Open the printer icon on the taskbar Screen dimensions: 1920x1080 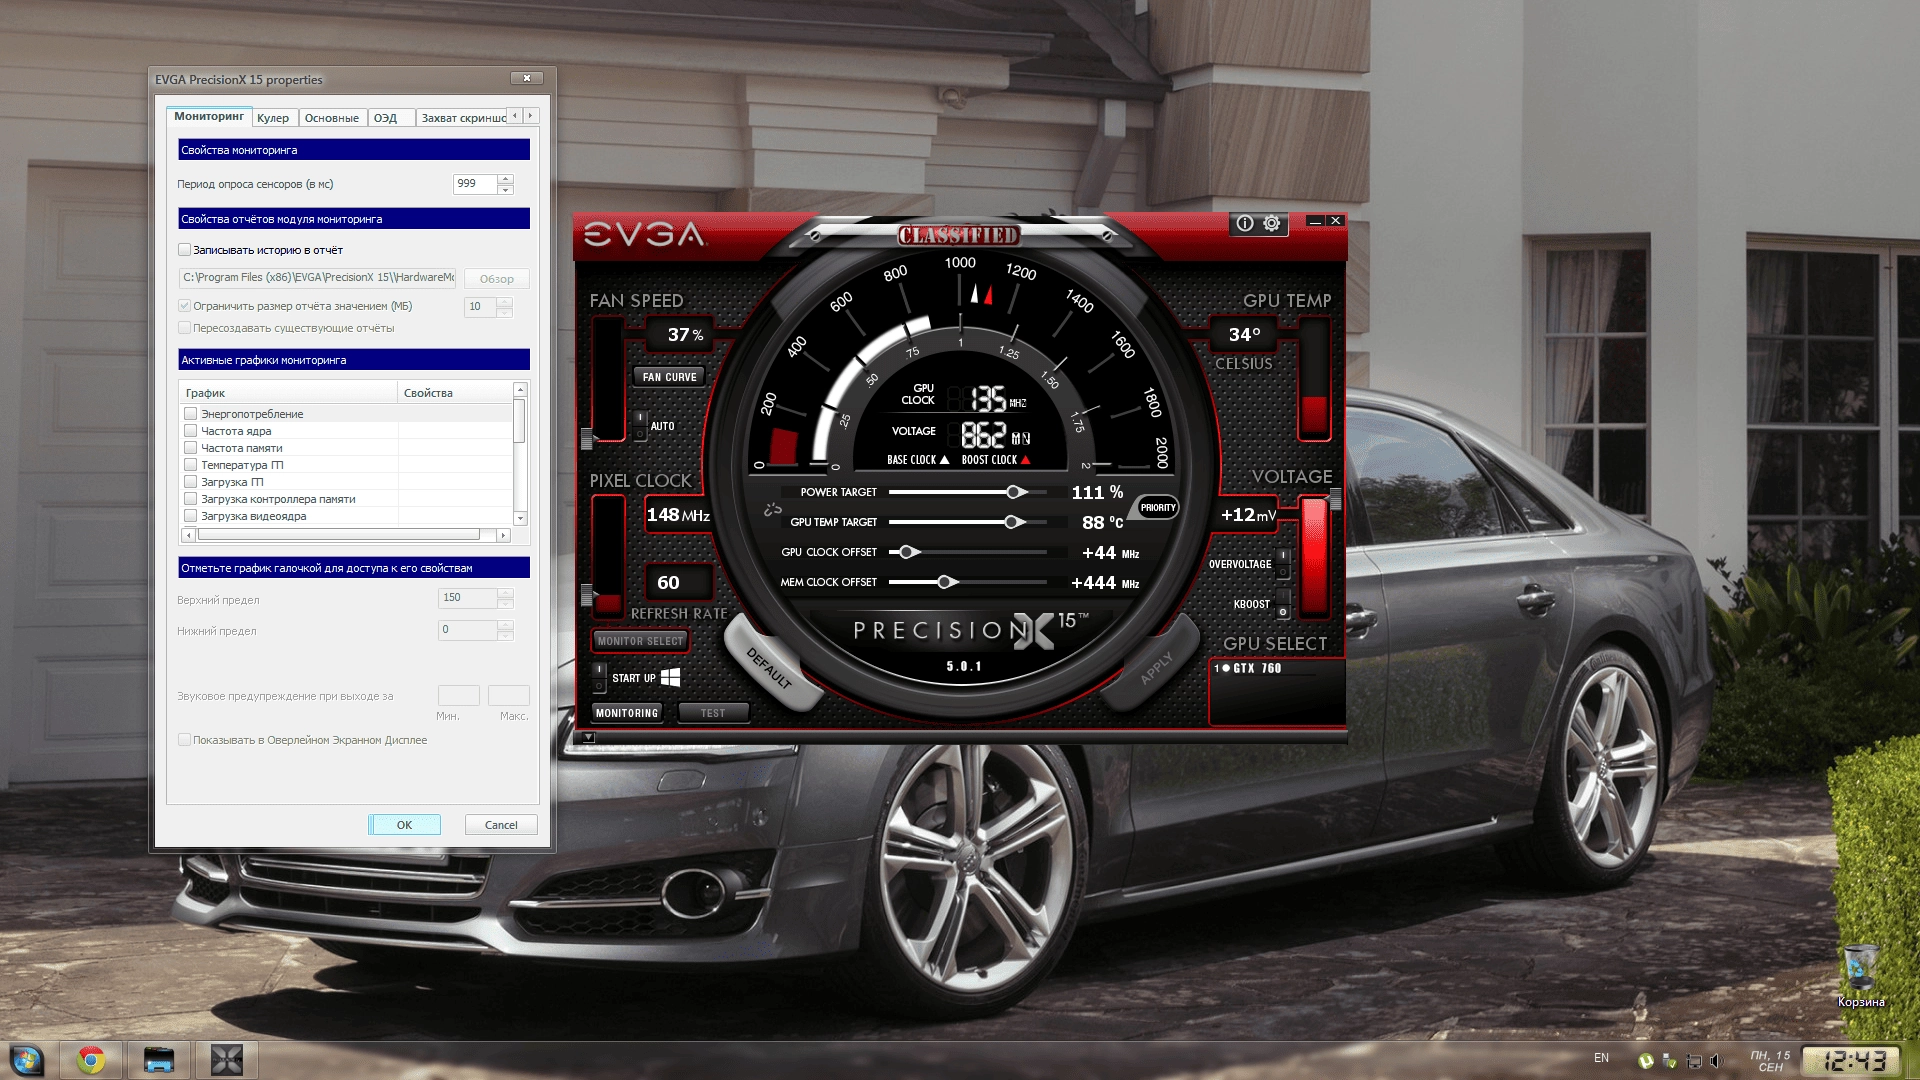point(158,1060)
